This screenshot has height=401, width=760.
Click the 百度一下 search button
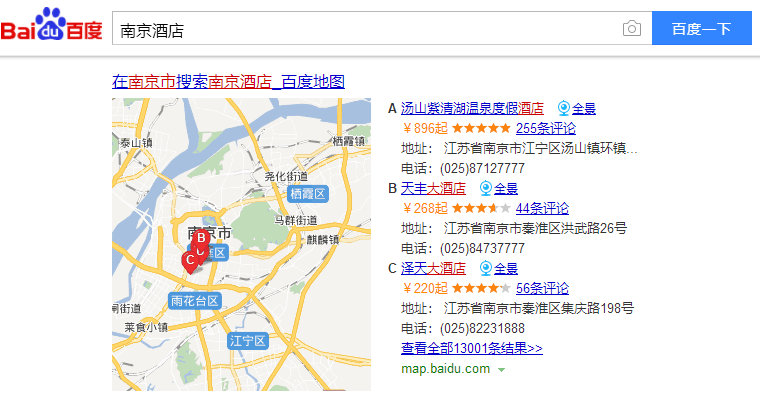tap(701, 29)
